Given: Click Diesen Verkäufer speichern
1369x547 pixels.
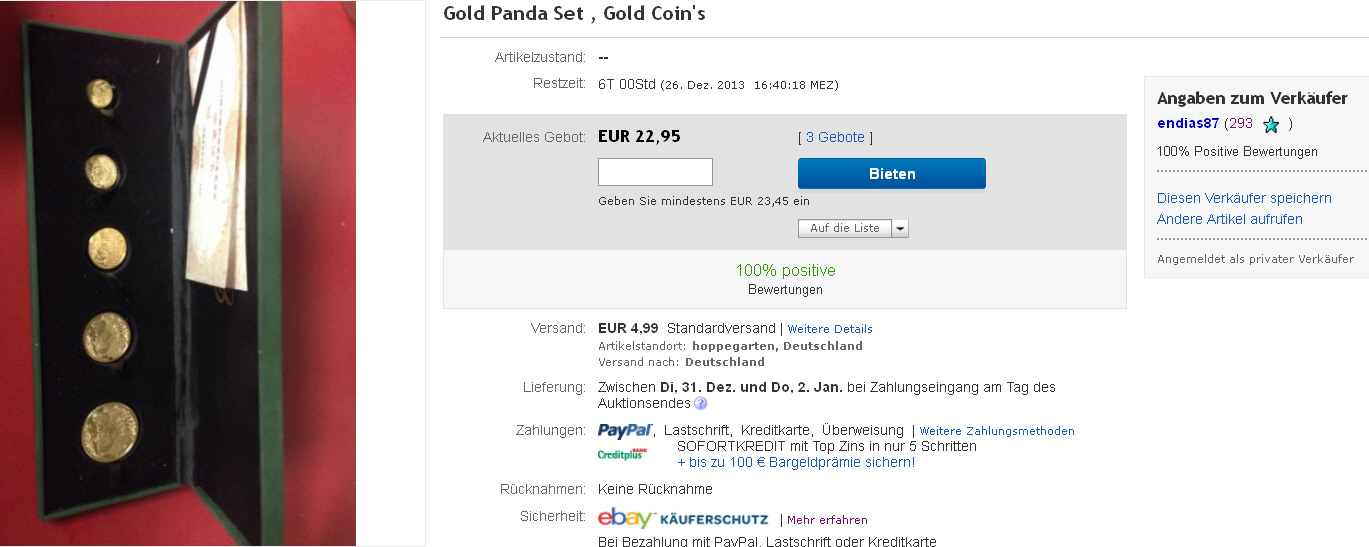Looking at the screenshot, I should [x=1244, y=198].
